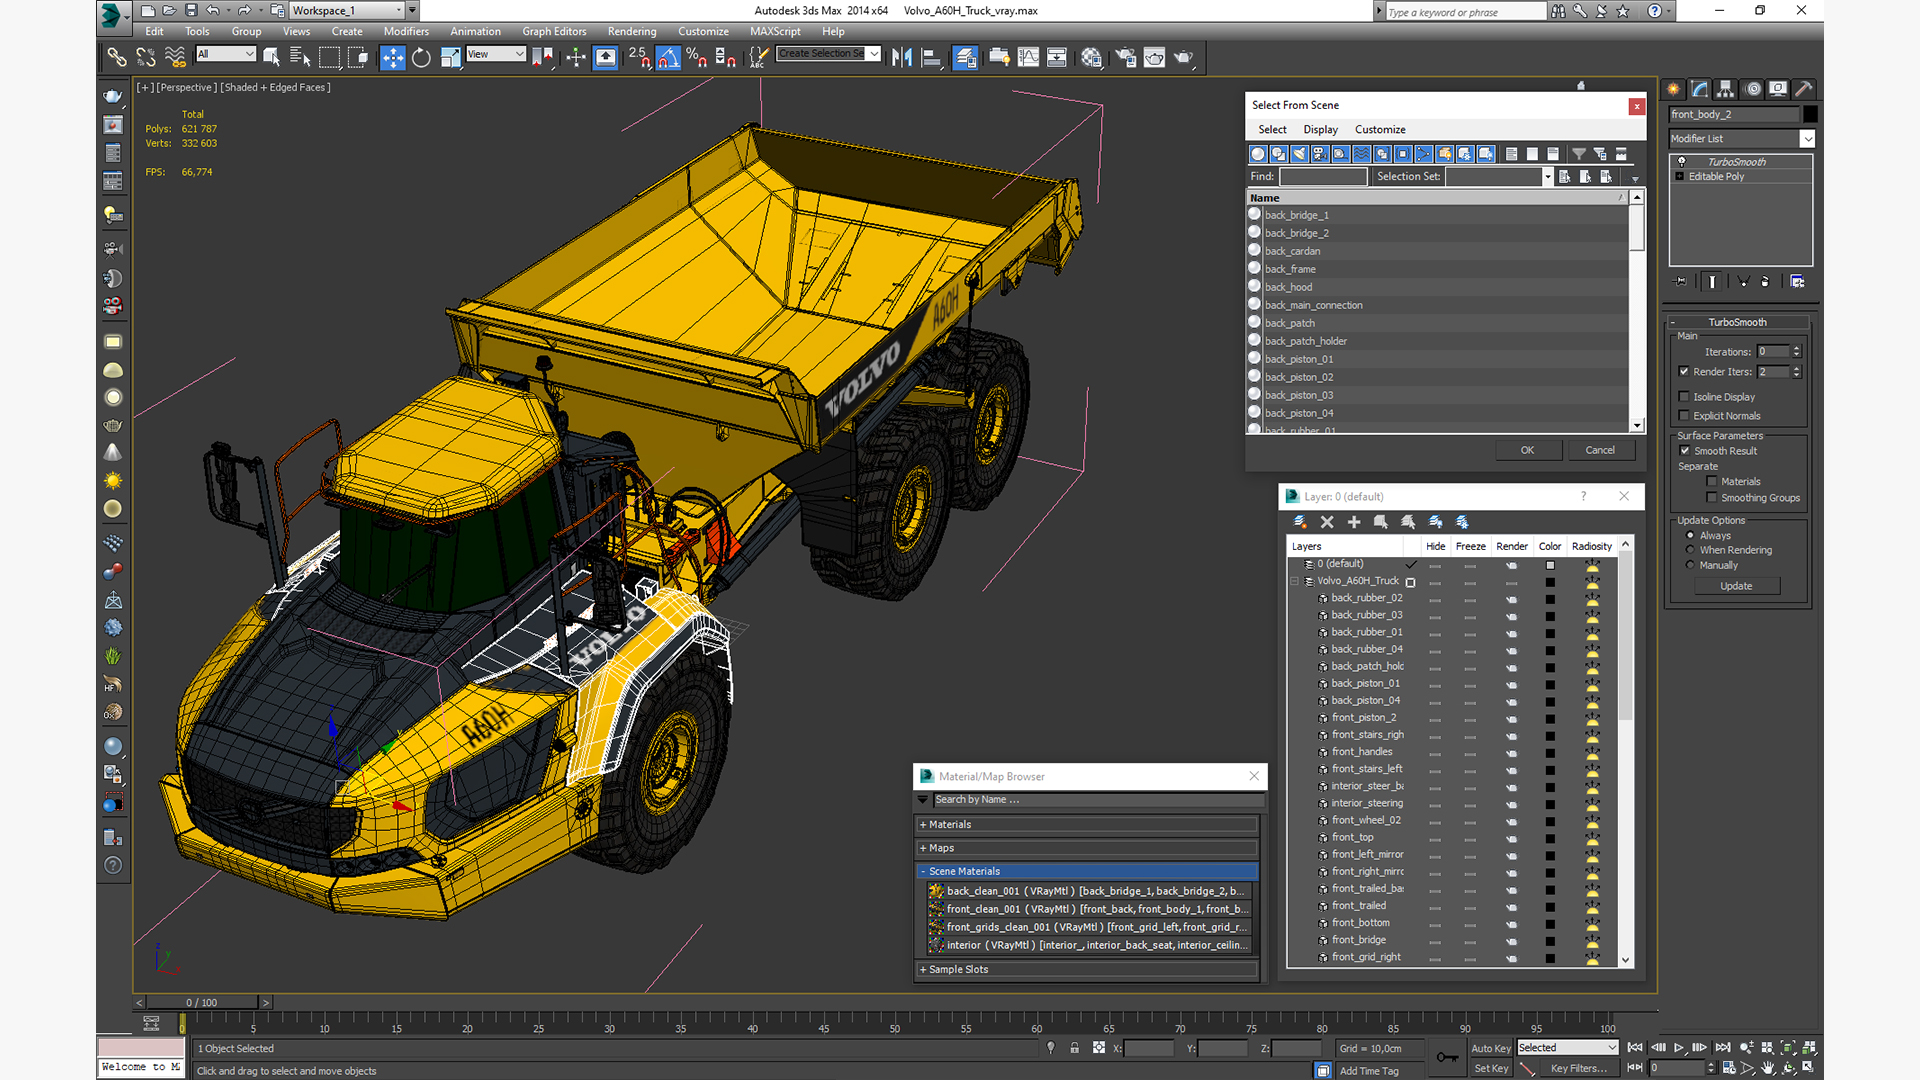Collapse the Volvo_A60H_Truck layer tree
The image size is (1920, 1080).
tap(1295, 581)
